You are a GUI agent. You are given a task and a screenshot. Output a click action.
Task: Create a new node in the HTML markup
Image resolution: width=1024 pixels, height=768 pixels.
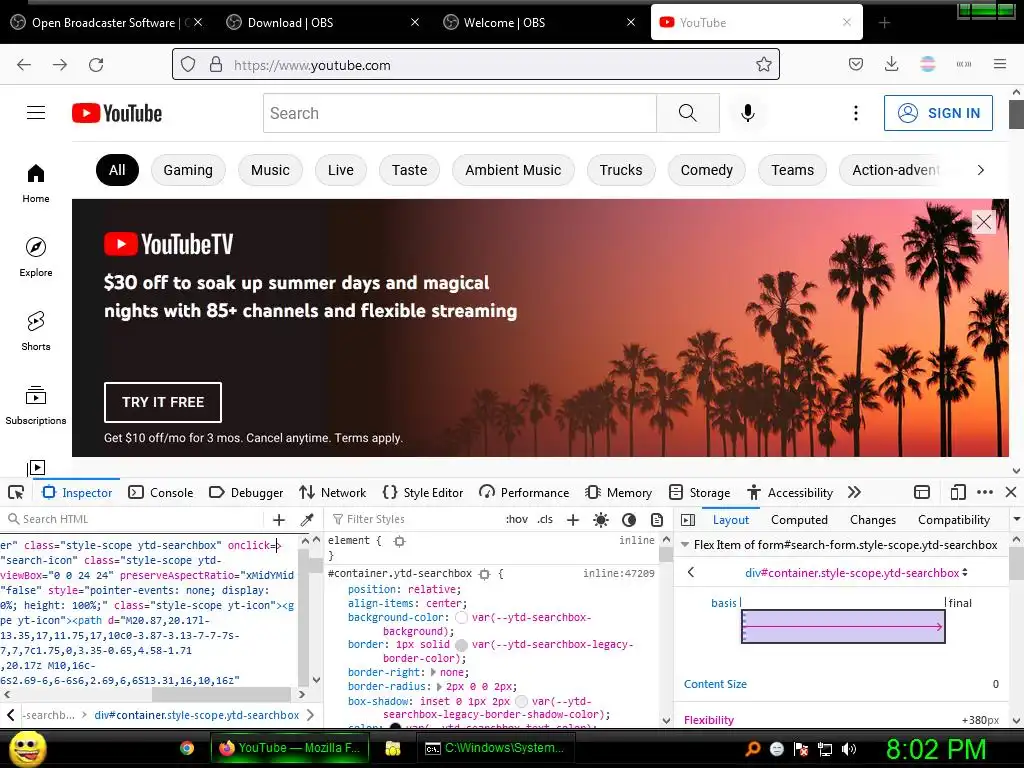click(279, 520)
